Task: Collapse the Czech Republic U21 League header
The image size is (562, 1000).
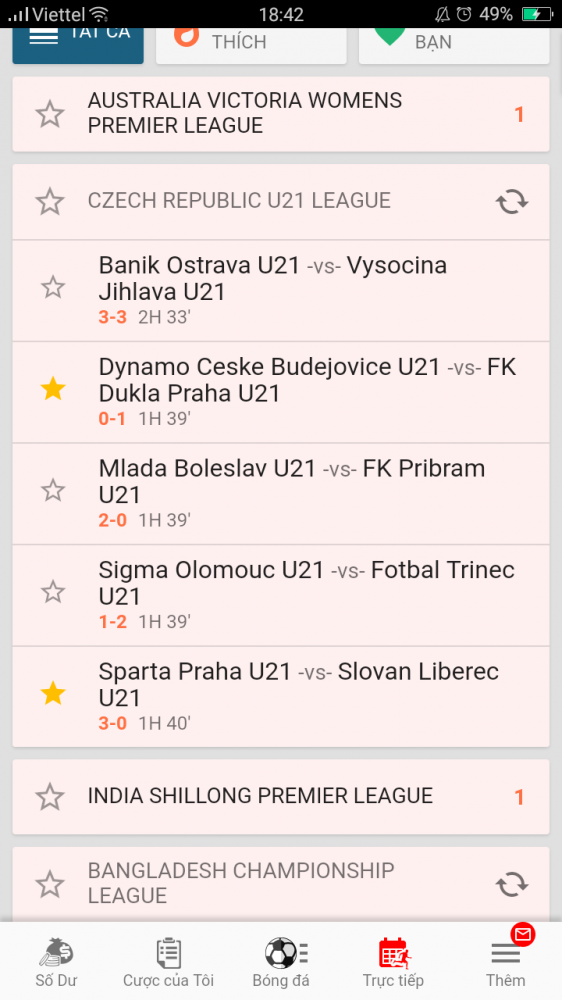Action: (x=281, y=202)
